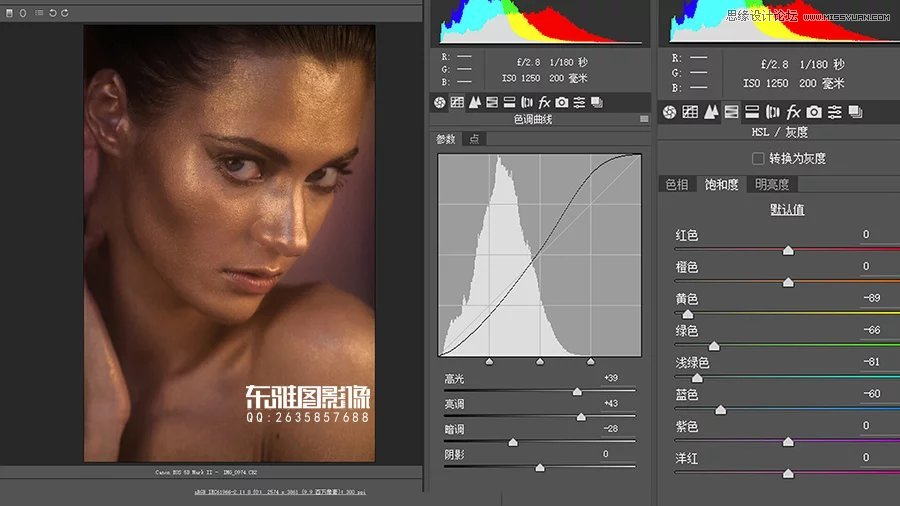Viewport: 900px width, 506px height.
Task: Click highlighted HSL icon above HSL / 灰度 title
Action: pos(731,112)
